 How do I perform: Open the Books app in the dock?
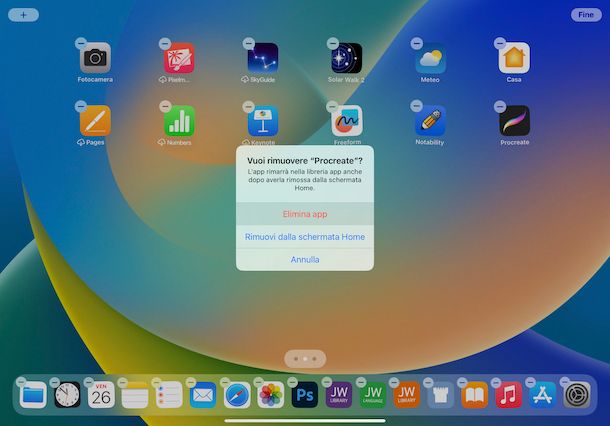click(474, 395)
